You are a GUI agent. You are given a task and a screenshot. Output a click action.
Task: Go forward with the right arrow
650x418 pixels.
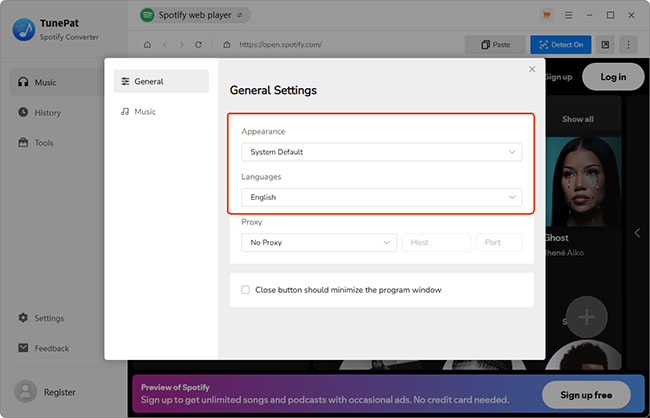click(181, 45)
